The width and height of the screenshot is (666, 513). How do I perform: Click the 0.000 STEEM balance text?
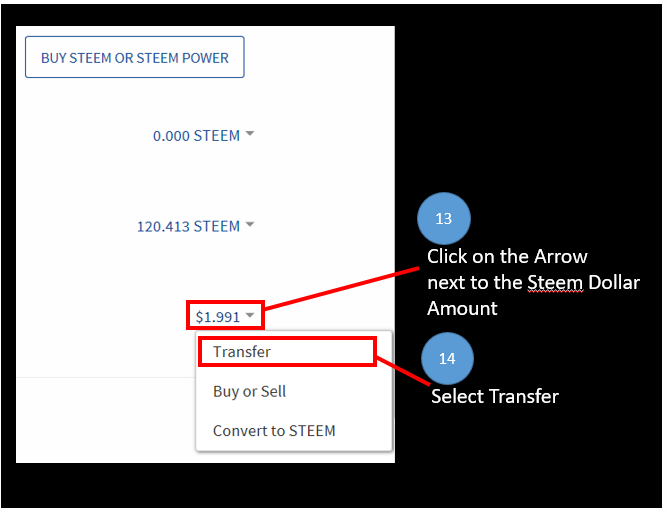(196, 136)
